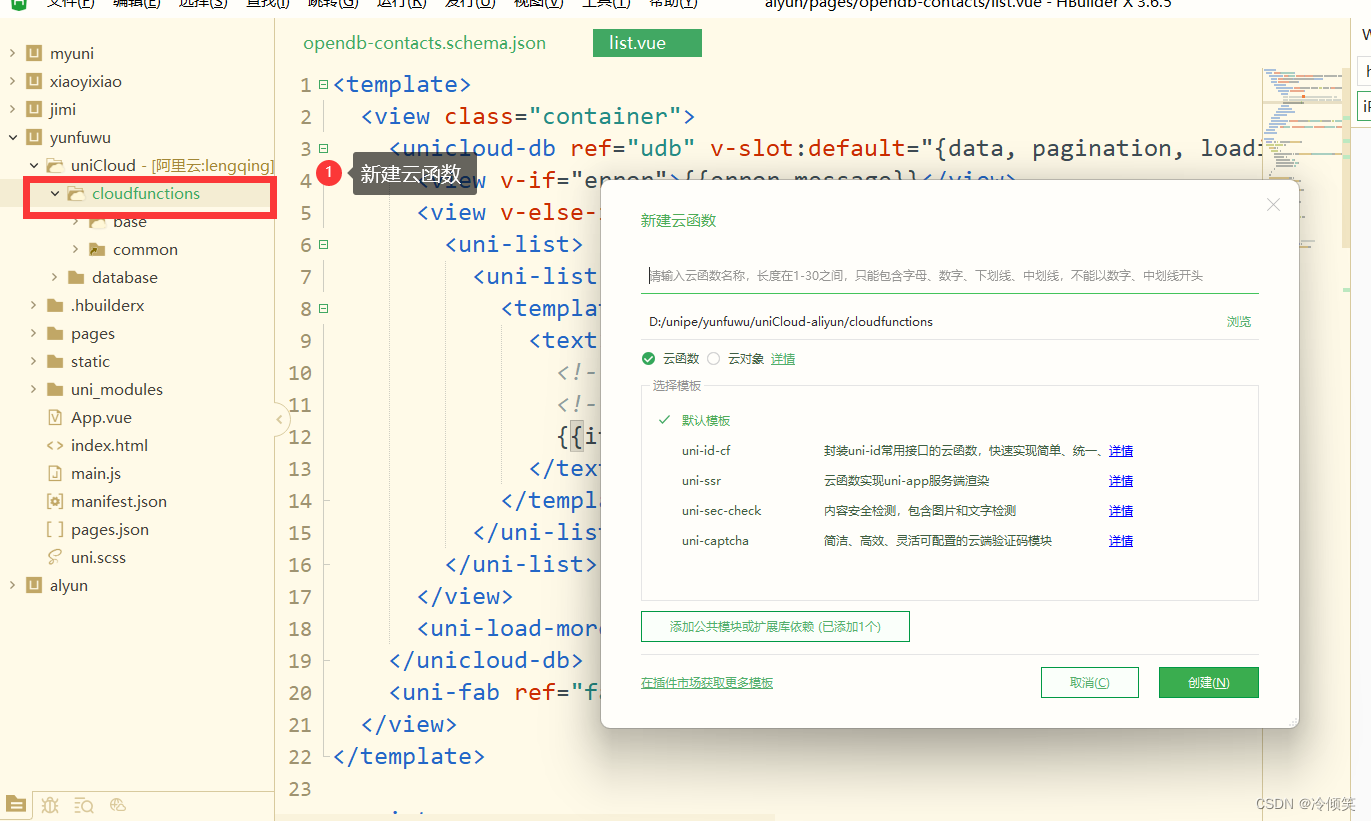Click the myuni project icon
This screenshot has width=1371, height=821.
point(34,53)
